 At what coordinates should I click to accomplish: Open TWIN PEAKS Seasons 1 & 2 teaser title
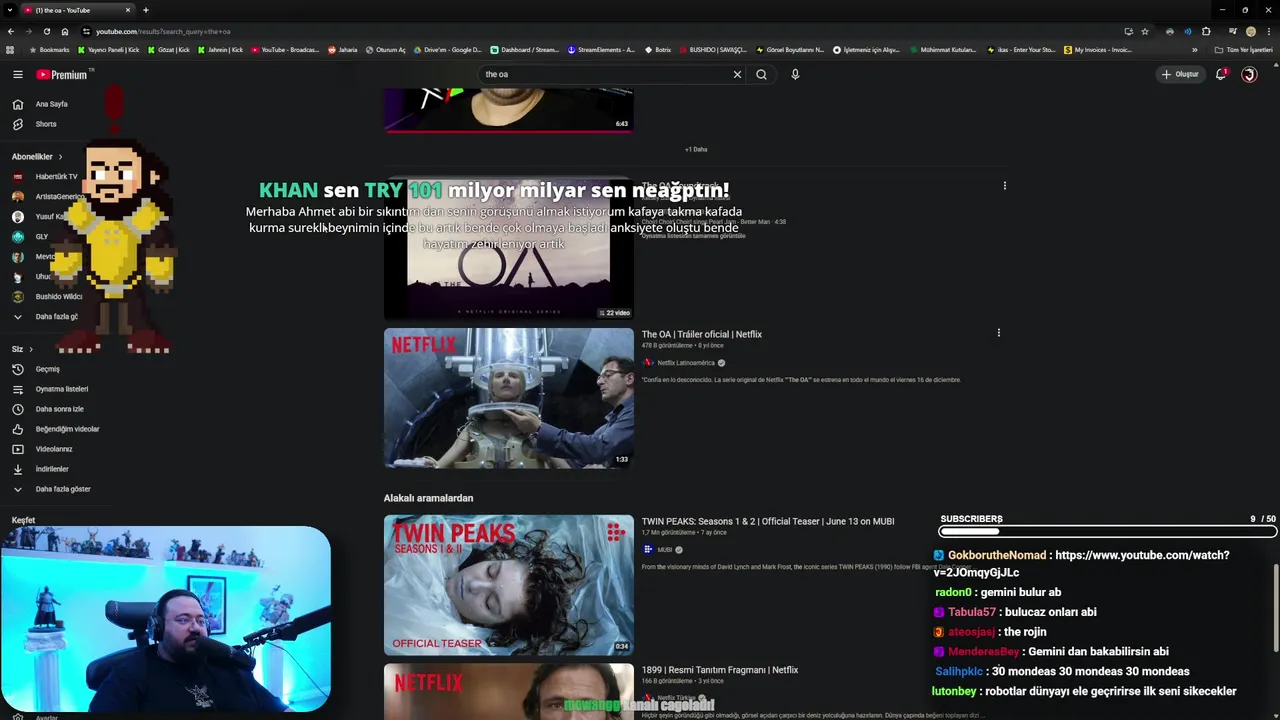click(768, 521)
